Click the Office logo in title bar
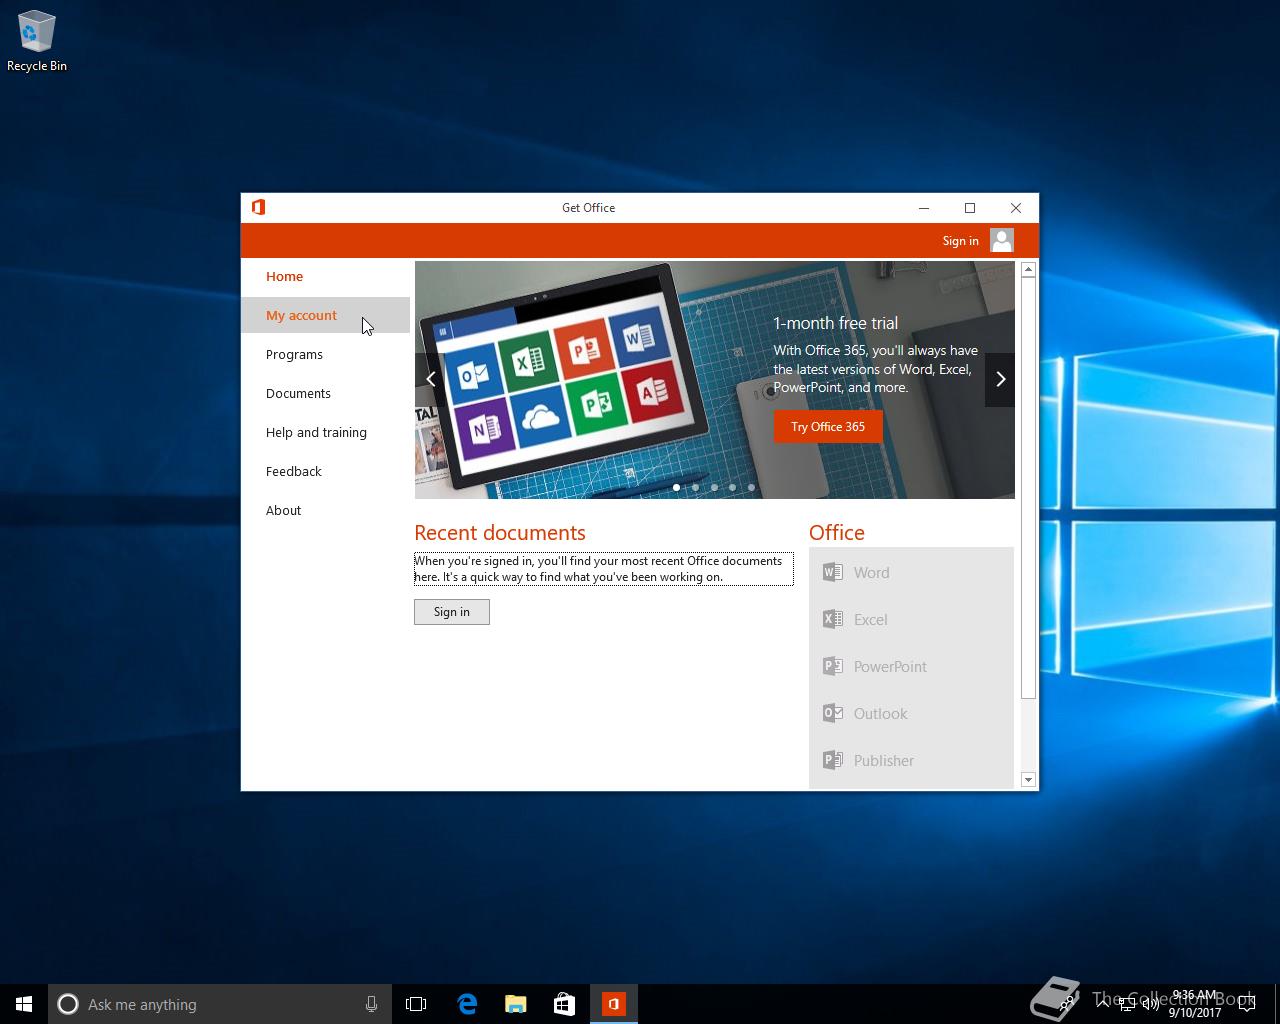Screen dimensions: 1280x1024 tap(258, 207)
